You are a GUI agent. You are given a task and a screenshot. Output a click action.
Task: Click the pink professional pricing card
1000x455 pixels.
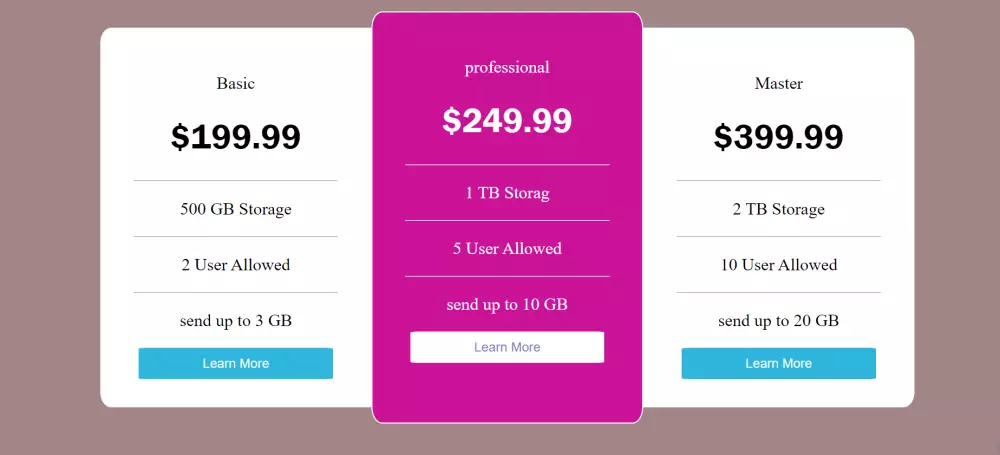click(x=507, y=390)
